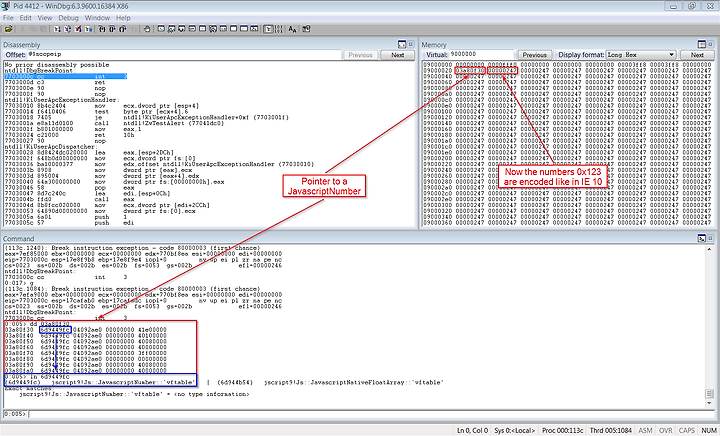Open the Registers window toolbar icon

[192, 29]
